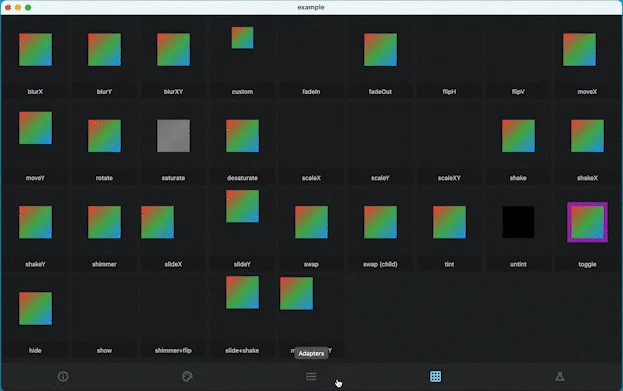623x391 pixels.
Task: Click the 'moveY' label
Action: [35, 178]
